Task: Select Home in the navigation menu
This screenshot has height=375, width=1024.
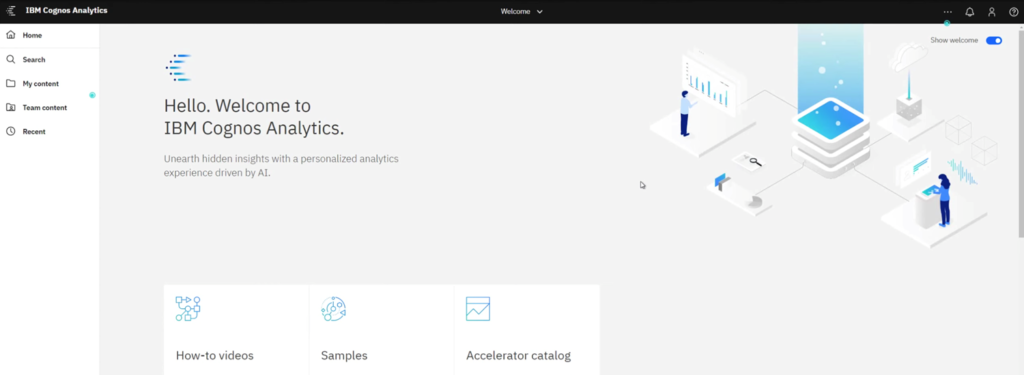Action: click(50, 35)
